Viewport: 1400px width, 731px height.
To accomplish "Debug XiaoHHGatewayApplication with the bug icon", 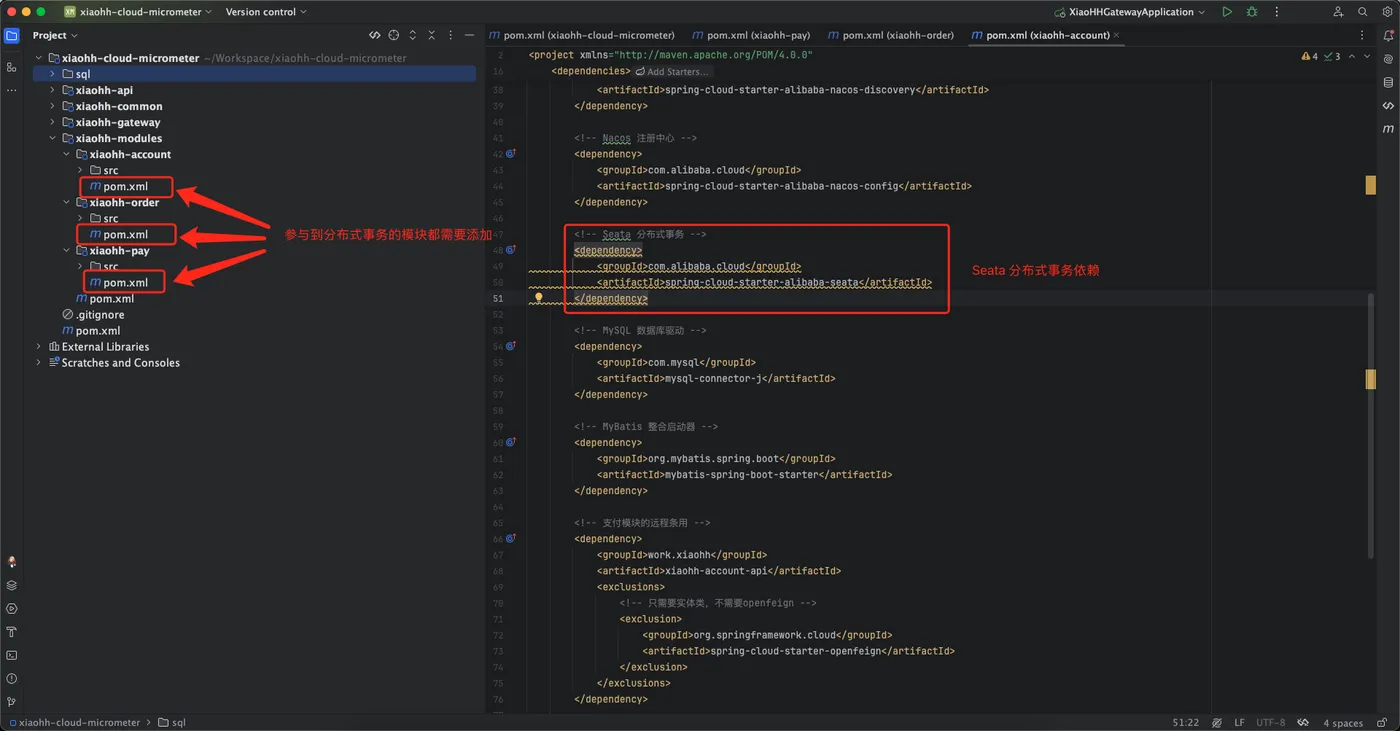I will click(1252, 12).
